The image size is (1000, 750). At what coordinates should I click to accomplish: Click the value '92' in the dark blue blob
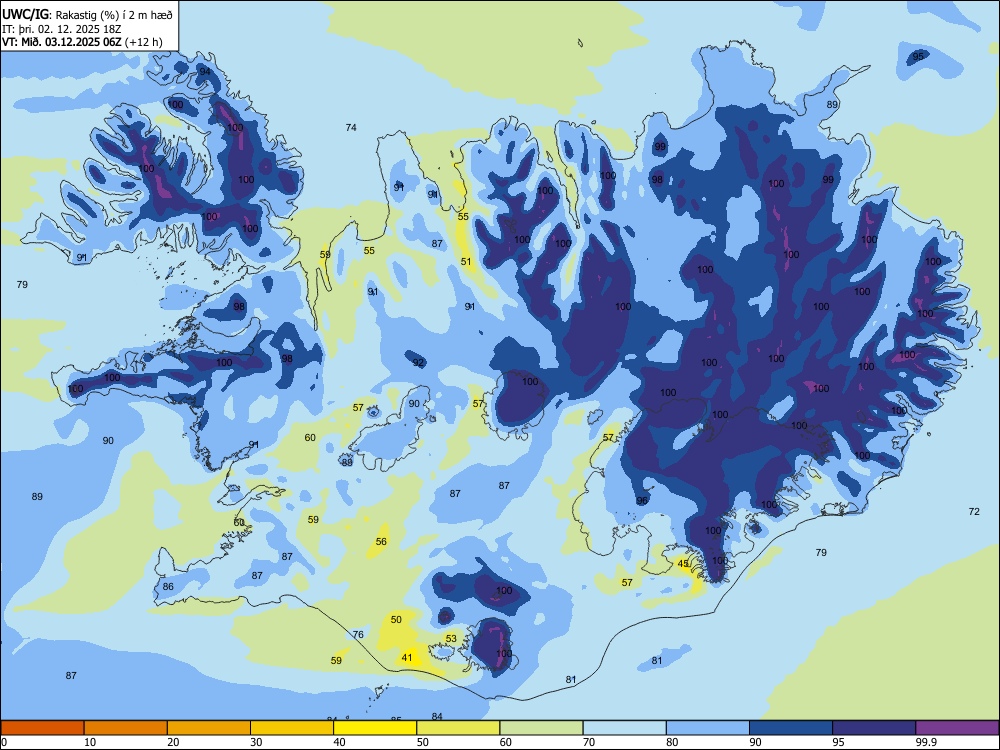point(418,363)
